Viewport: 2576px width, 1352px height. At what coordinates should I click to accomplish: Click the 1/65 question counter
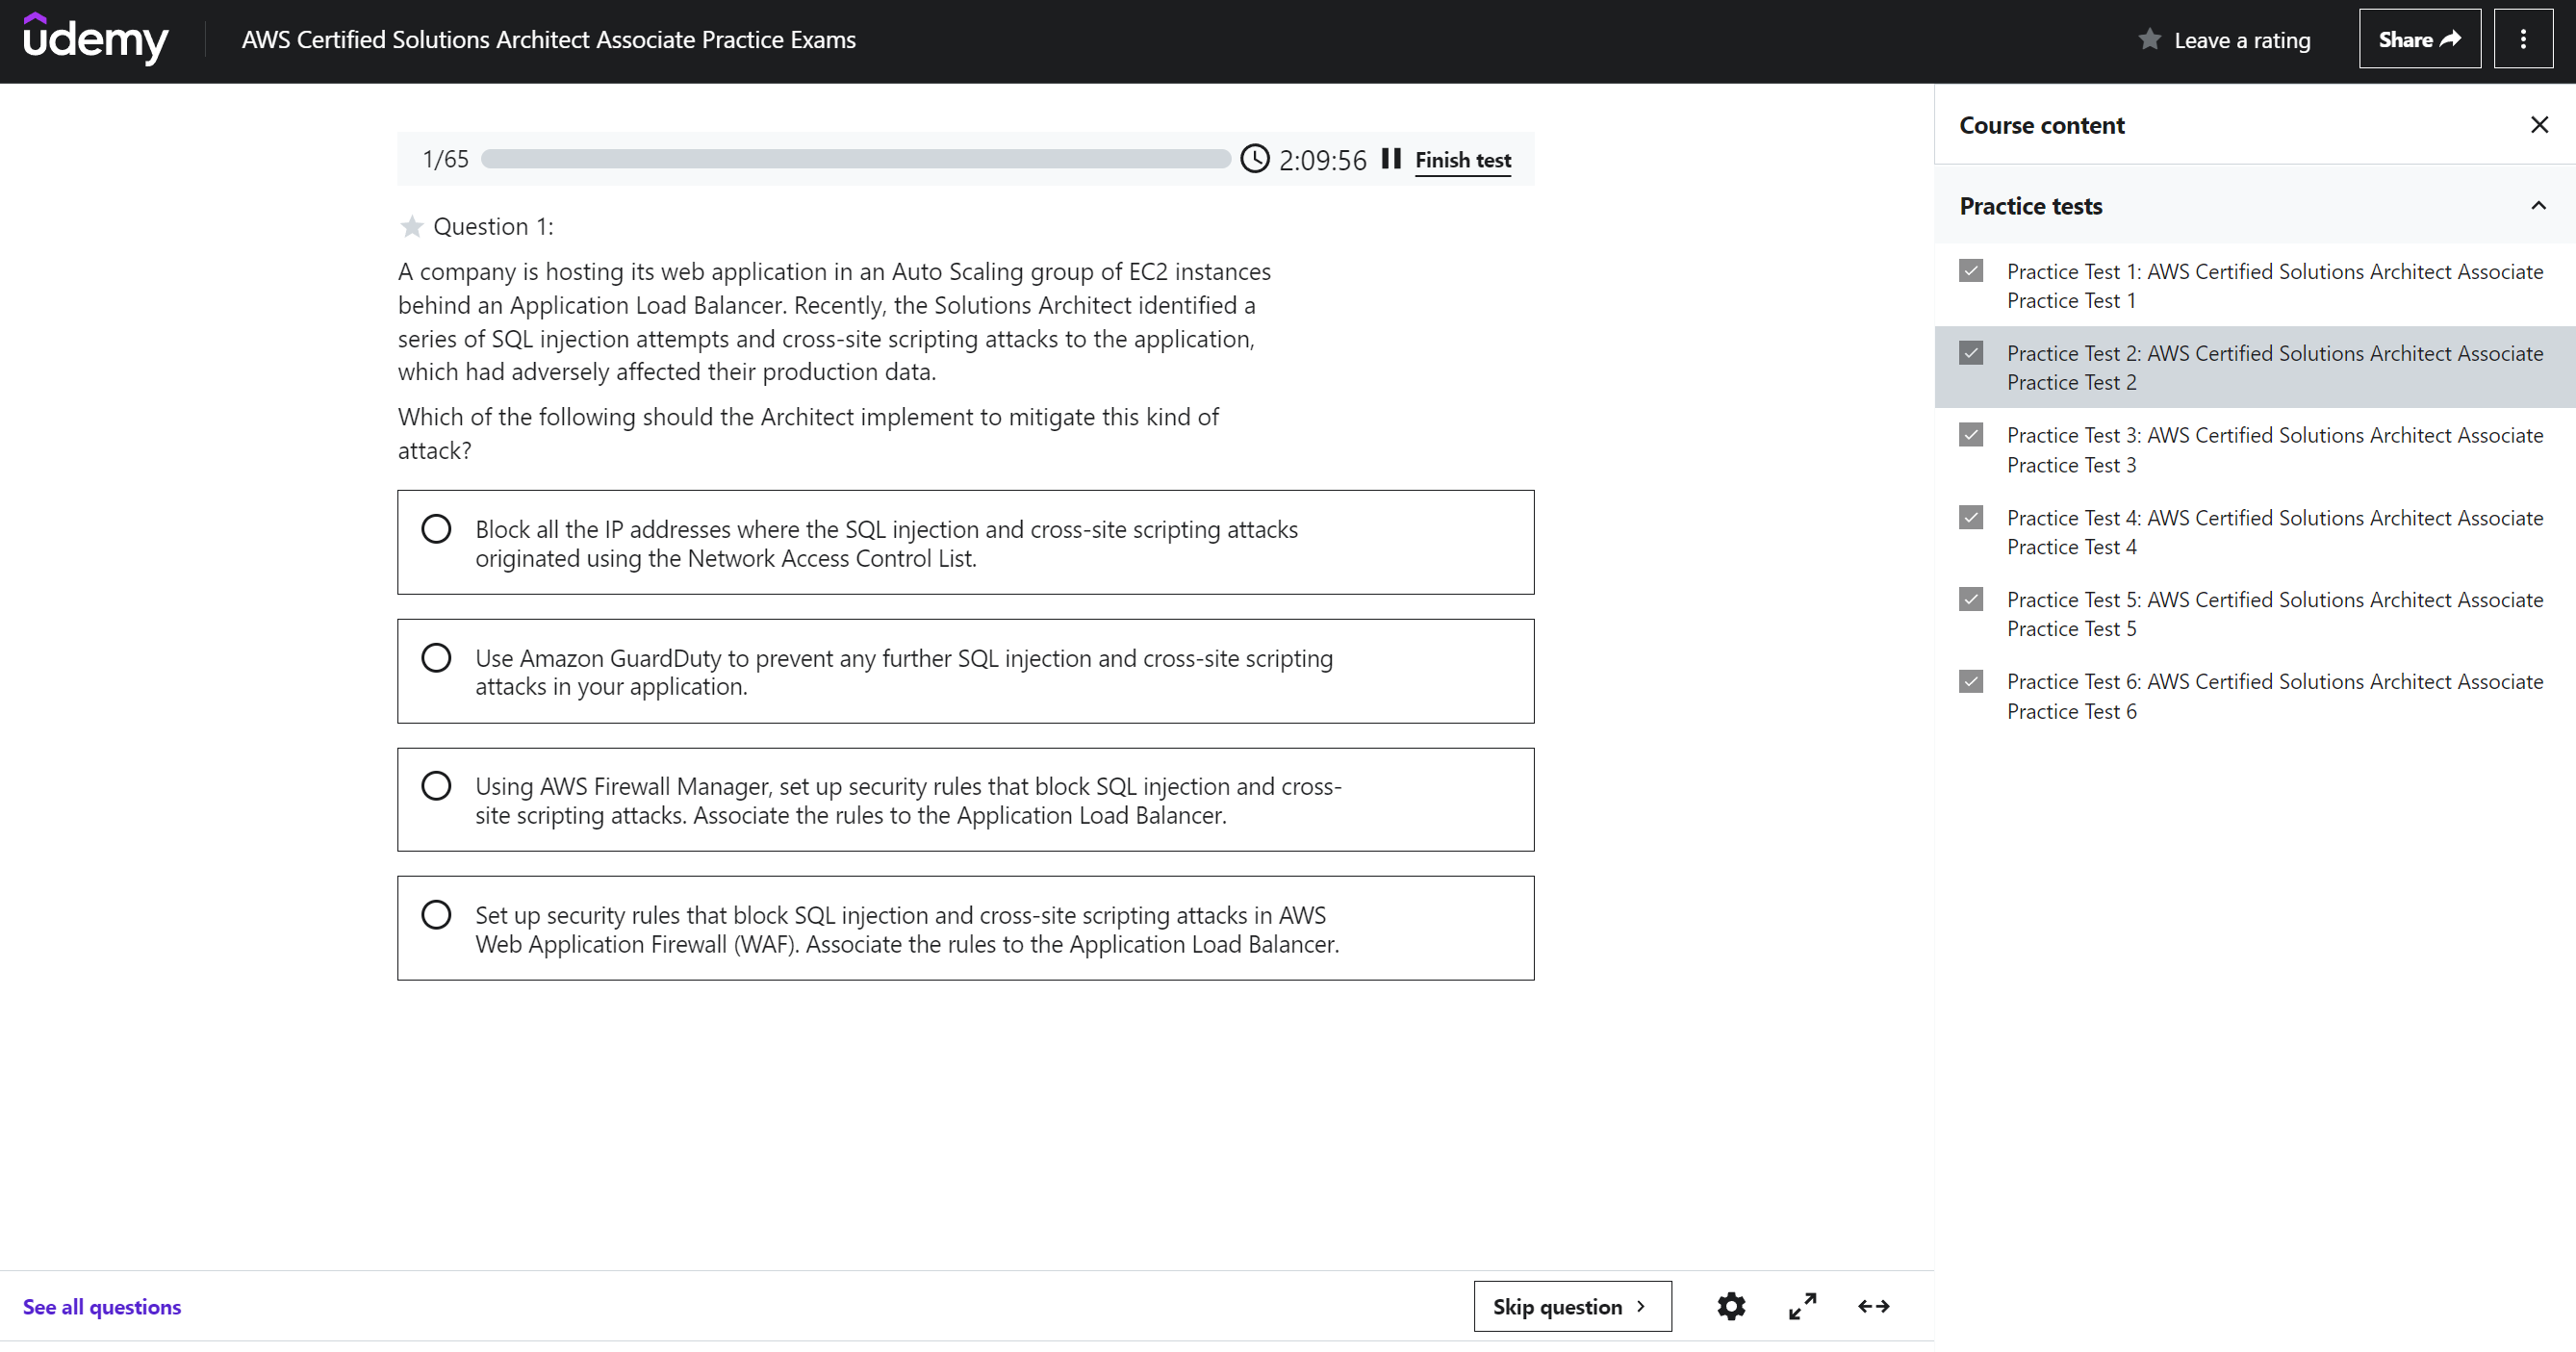[x=445, y=159]
